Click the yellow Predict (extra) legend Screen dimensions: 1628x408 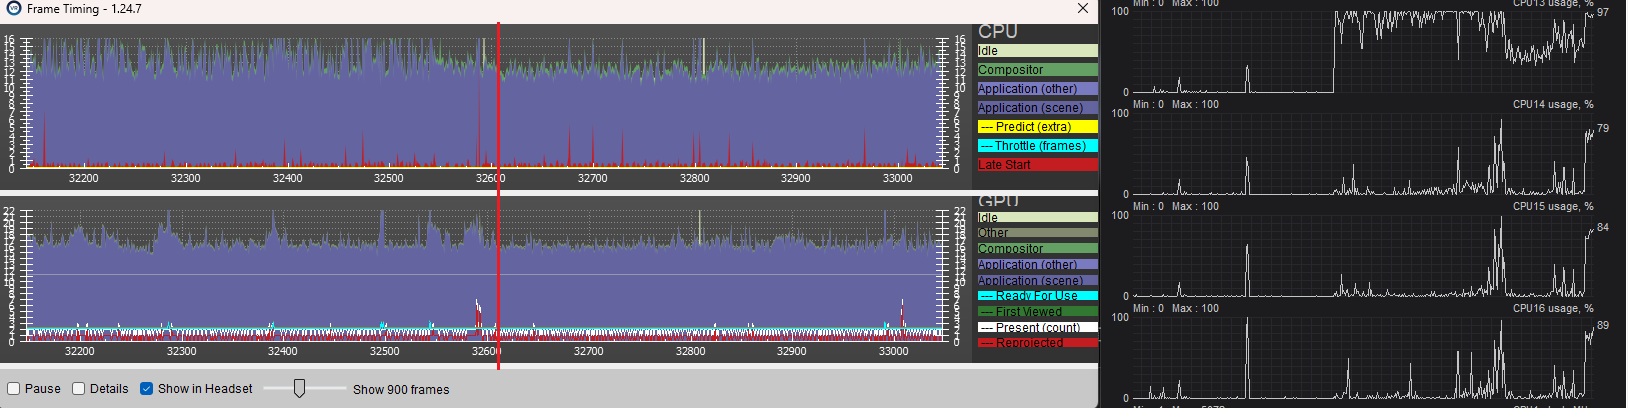1037,127
